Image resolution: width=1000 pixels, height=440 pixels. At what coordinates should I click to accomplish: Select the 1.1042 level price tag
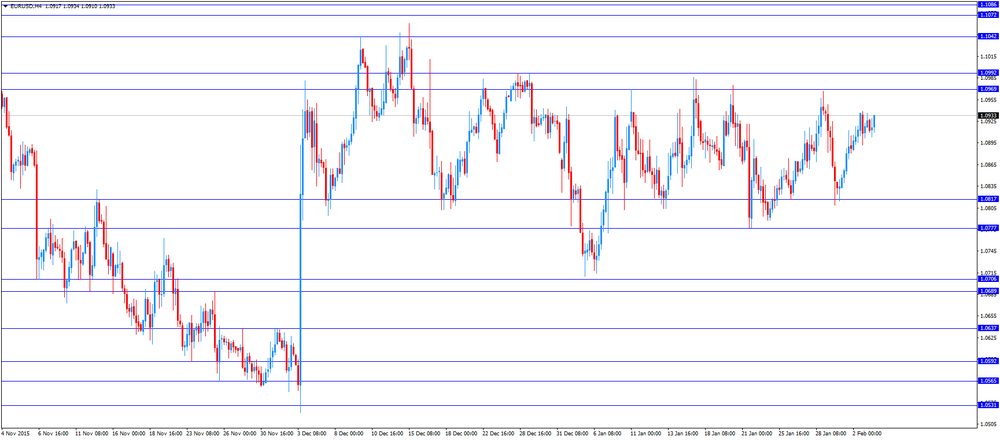[x=987, y=36]
